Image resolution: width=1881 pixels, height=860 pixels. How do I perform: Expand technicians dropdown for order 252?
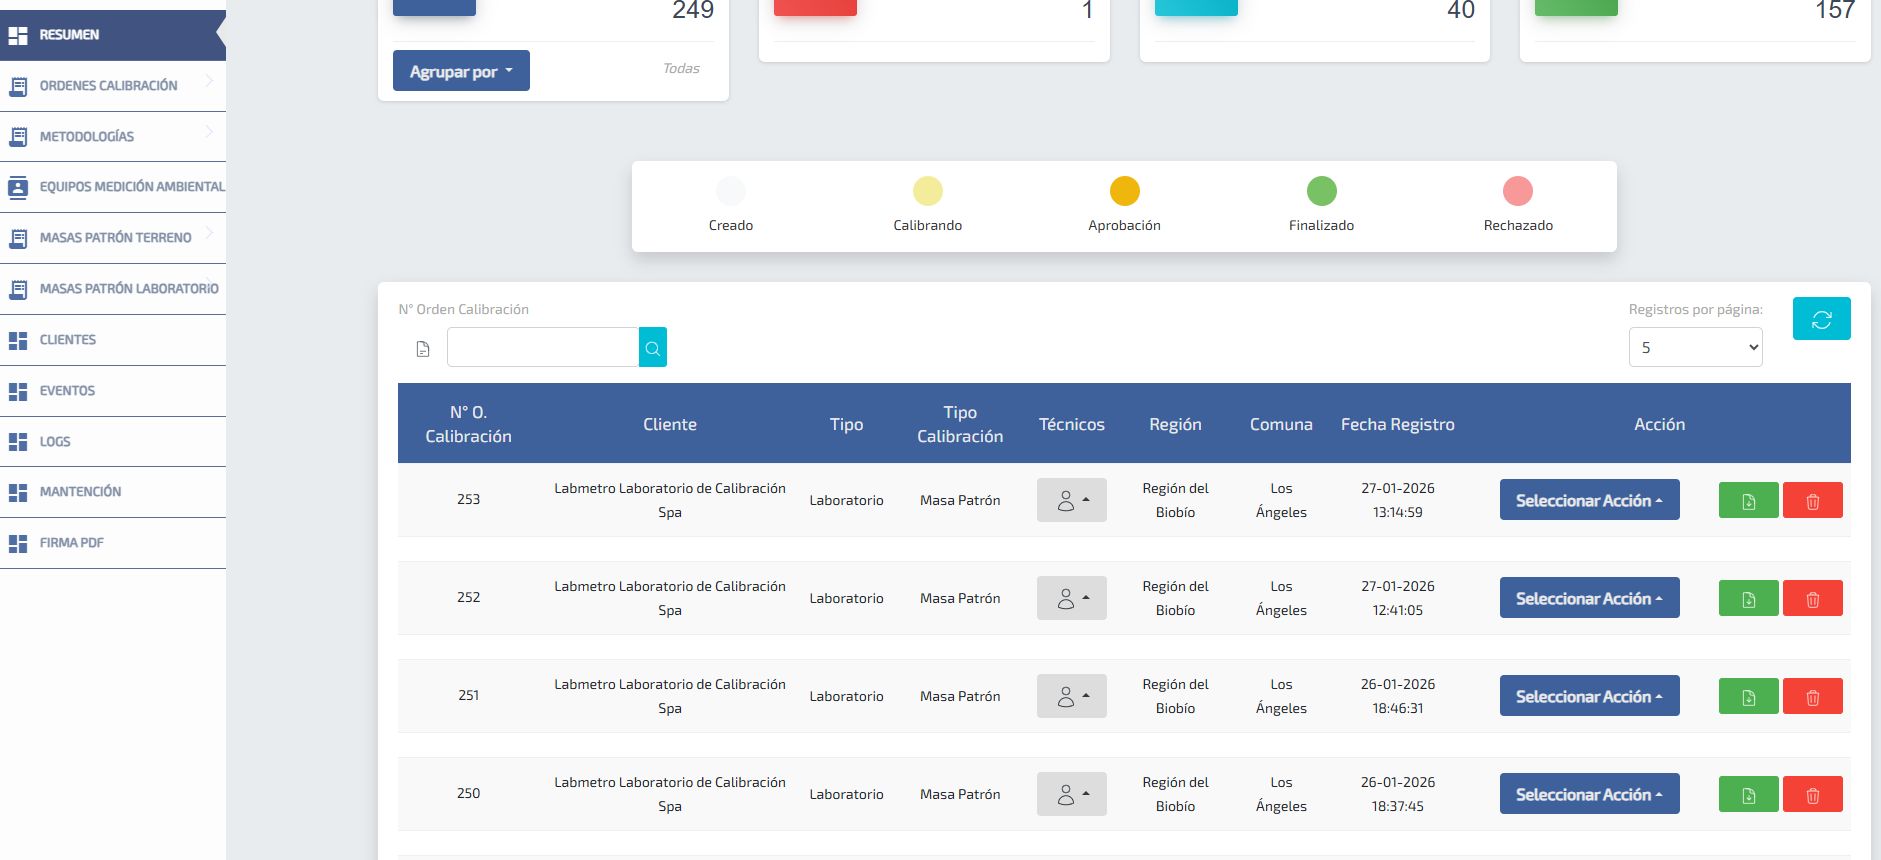(x=1071, y=598)
